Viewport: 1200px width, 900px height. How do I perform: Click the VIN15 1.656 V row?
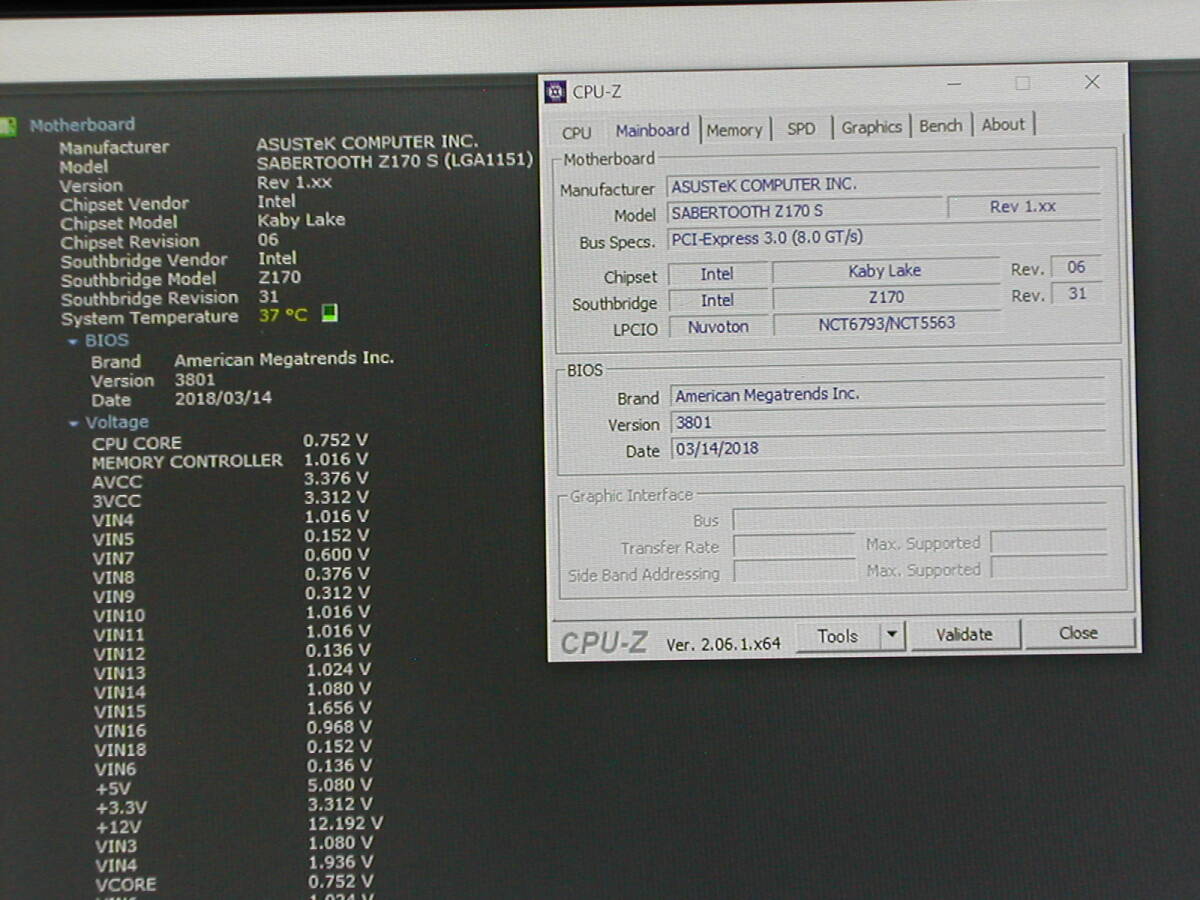[232, 710]
